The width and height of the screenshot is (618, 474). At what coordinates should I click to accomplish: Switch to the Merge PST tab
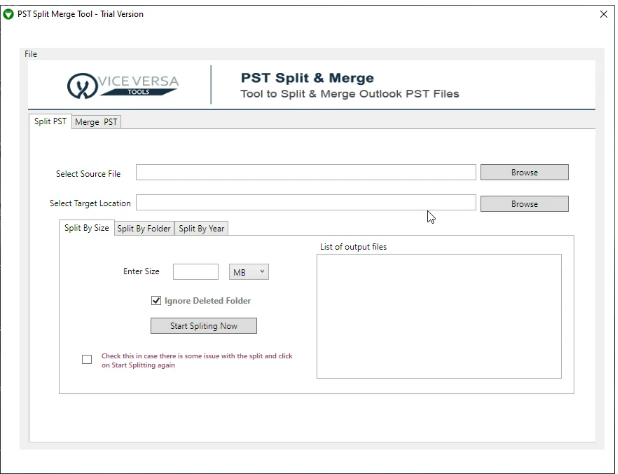click(96, 122)
